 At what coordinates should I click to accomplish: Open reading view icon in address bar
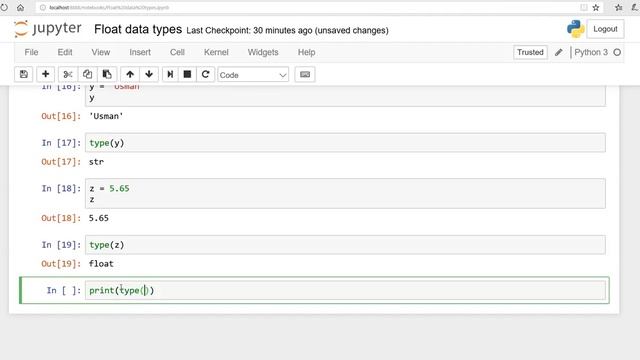pos(584,7)
